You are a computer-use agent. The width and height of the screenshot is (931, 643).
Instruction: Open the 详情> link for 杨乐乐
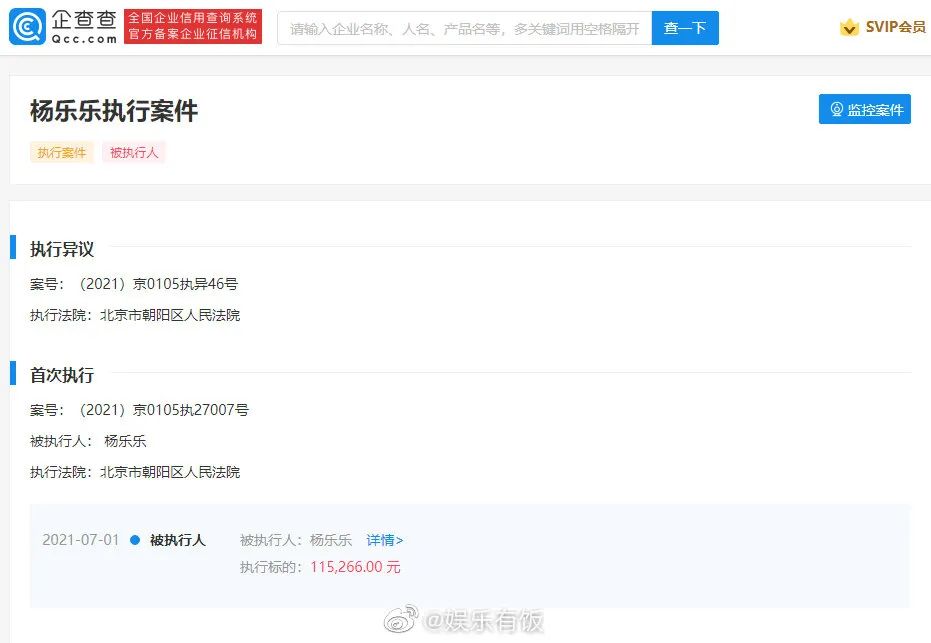[385, 540]
